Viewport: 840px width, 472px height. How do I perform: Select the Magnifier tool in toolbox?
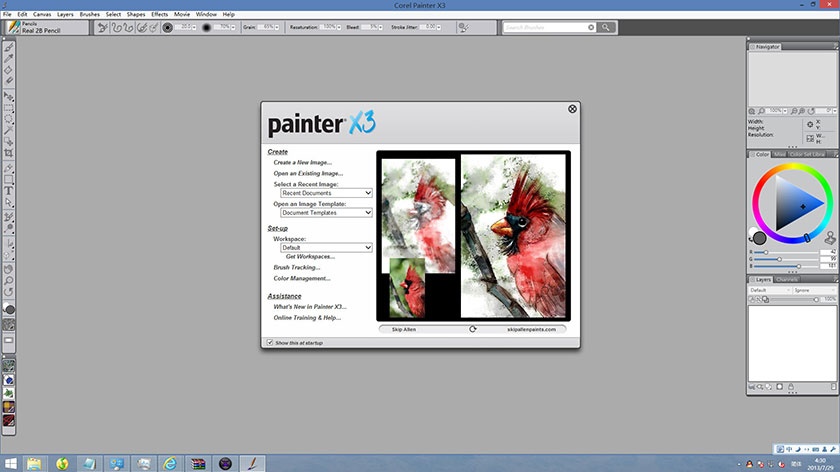point(9,280)
